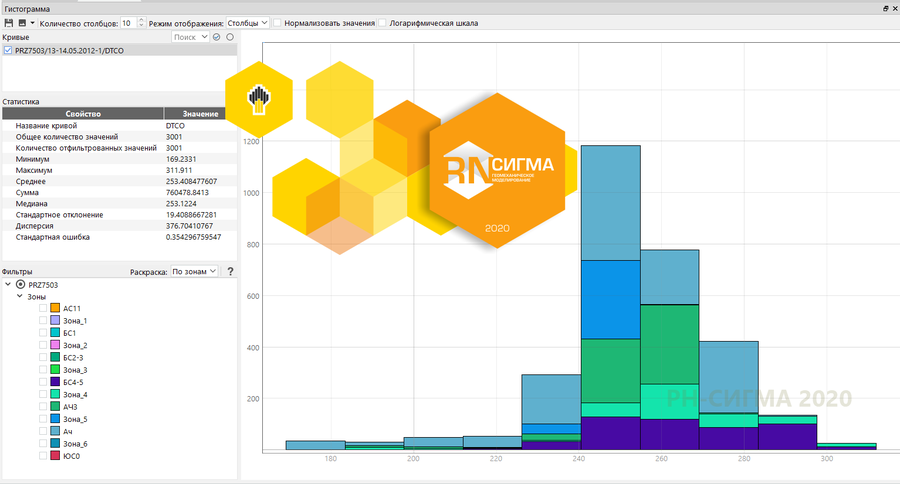
Task: Click the select-all curves checkmark circle icon
Action: click(x=216, y=37)
